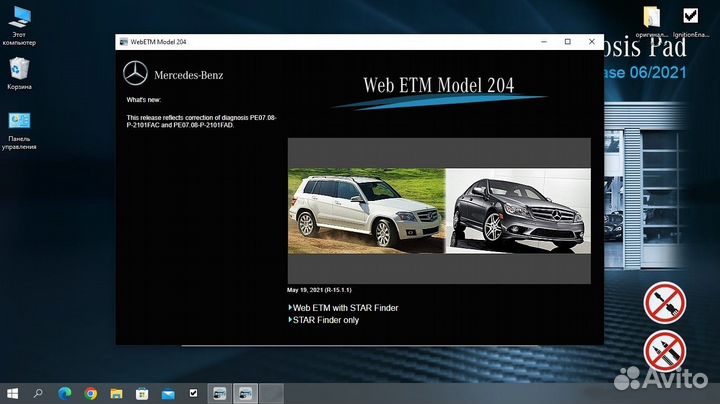This screenshot has width=720, height=404.
Task: Click the crossed-out pencils desktop icon
Action: coord(664,351)
